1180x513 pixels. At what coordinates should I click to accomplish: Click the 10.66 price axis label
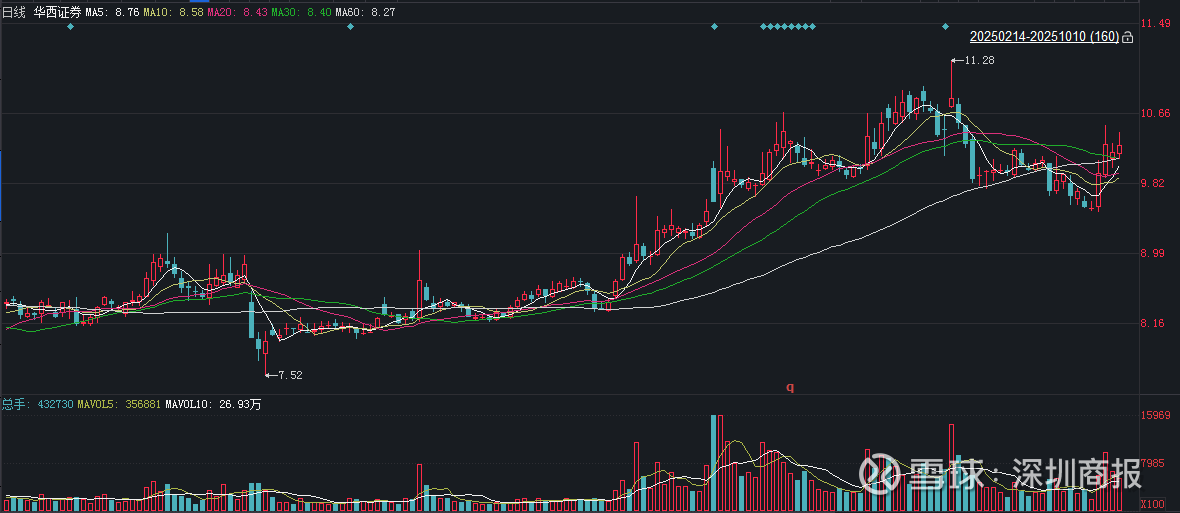click(x=1155, y=114)
